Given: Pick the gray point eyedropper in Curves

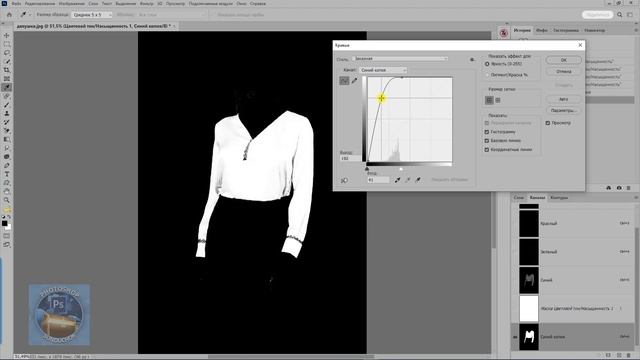Looking at the screenshot, I should pos(407,180).
